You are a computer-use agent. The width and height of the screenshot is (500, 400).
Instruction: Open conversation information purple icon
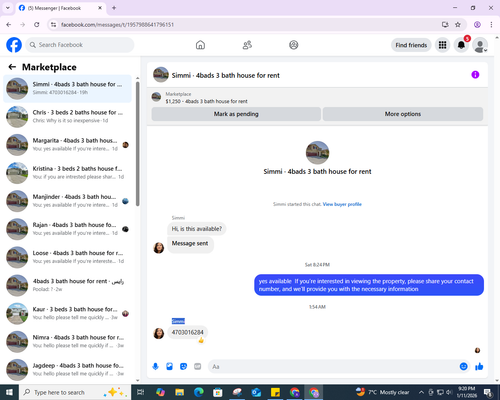[x=475, y=75]
